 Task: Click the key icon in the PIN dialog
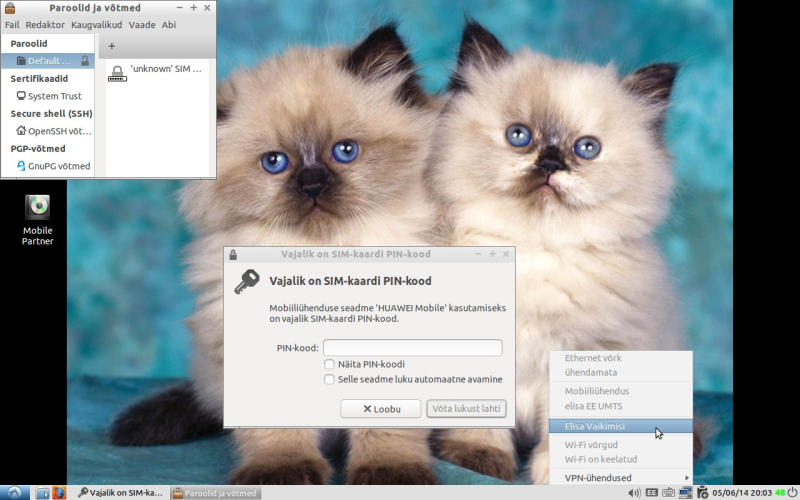(x=247, y=282)
